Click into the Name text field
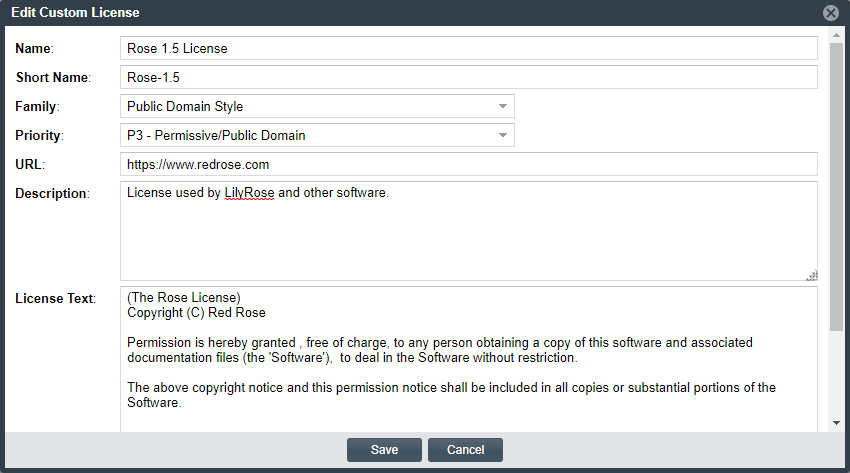 pyautogui.click(x=468, y=48)
